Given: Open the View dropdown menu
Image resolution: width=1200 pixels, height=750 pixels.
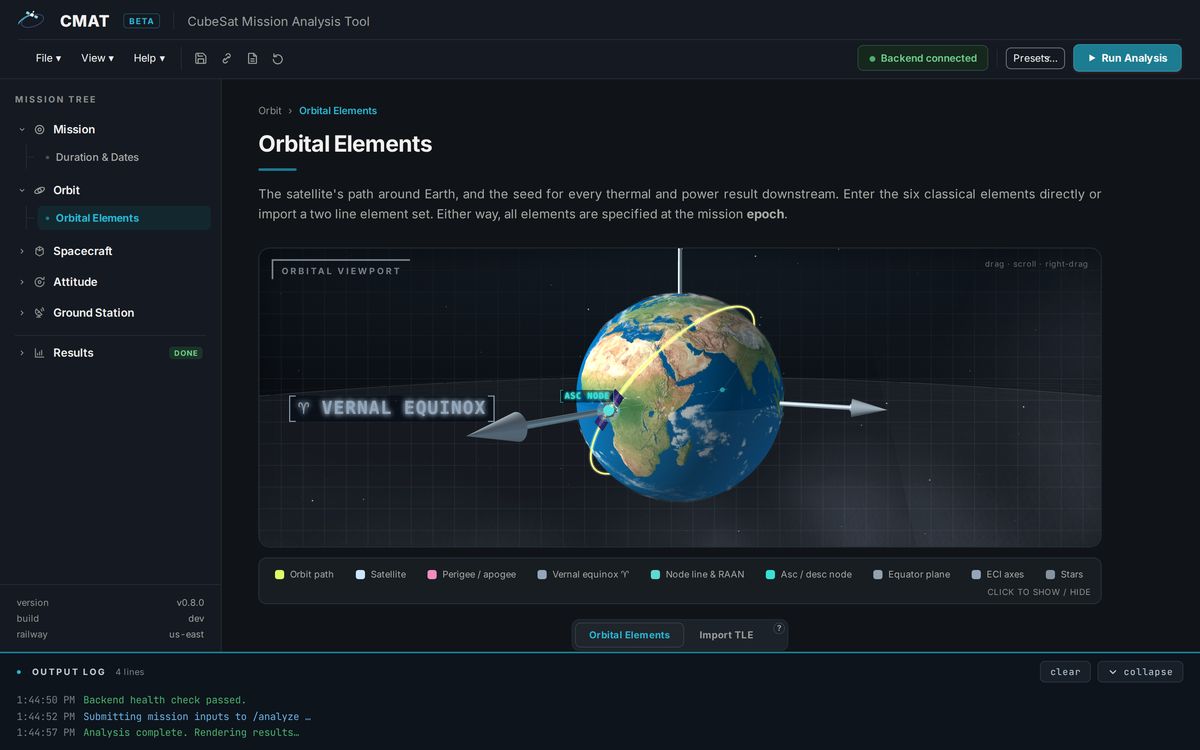Looking at the screenshot, I should (97, 58).
